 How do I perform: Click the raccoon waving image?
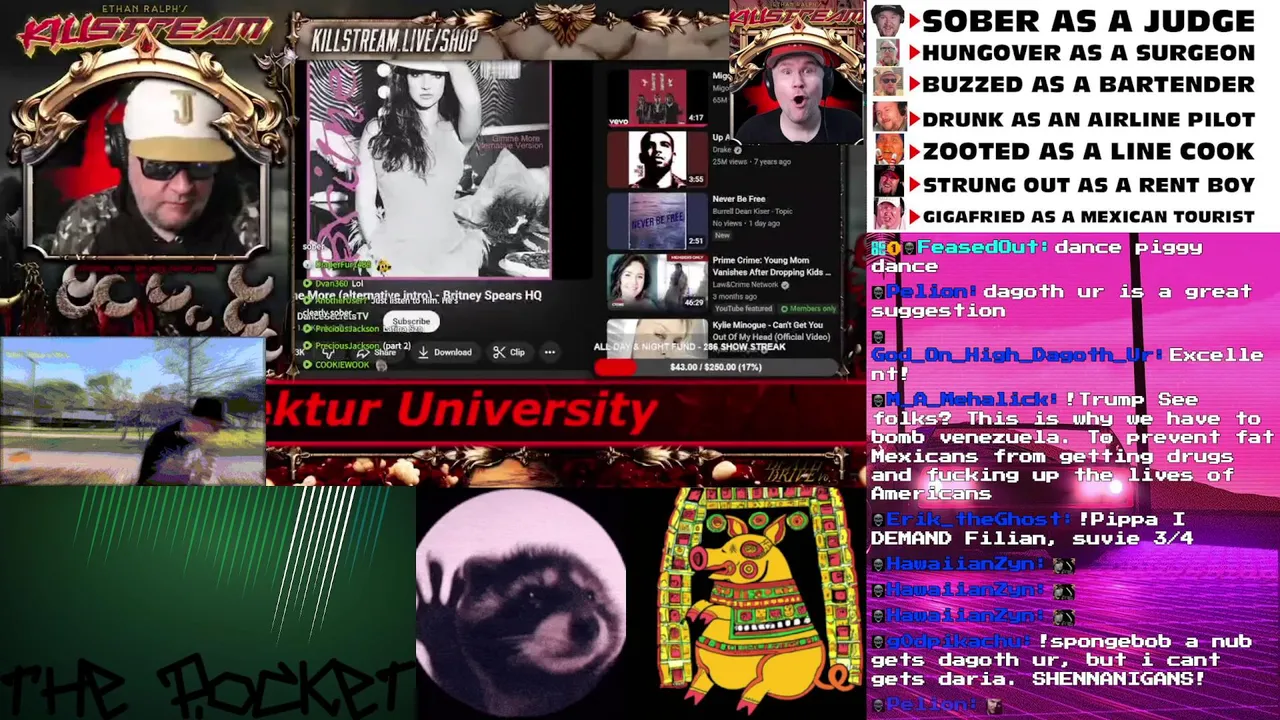[521, 603]
